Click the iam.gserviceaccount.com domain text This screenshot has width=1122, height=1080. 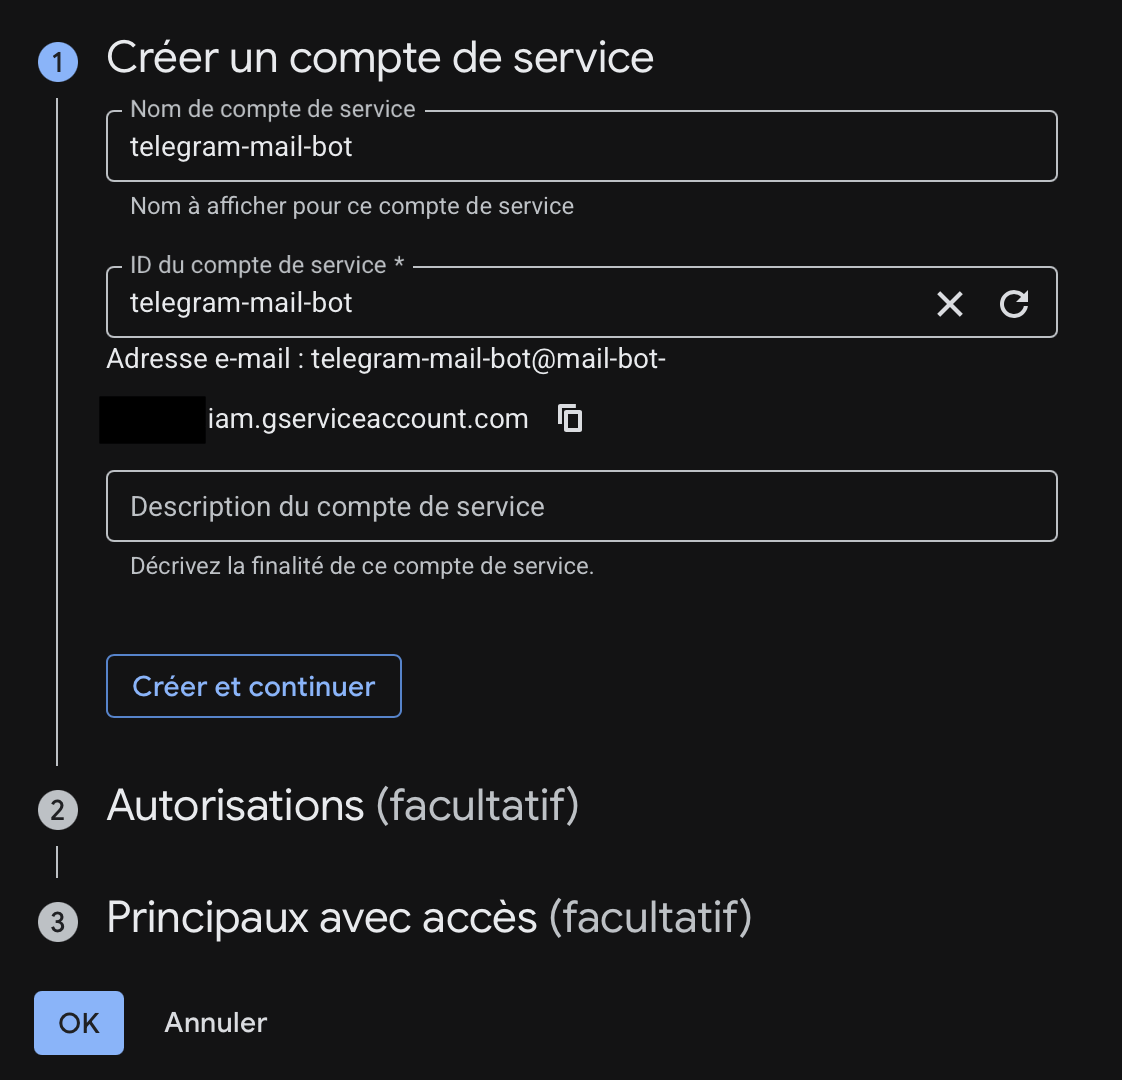368,419
